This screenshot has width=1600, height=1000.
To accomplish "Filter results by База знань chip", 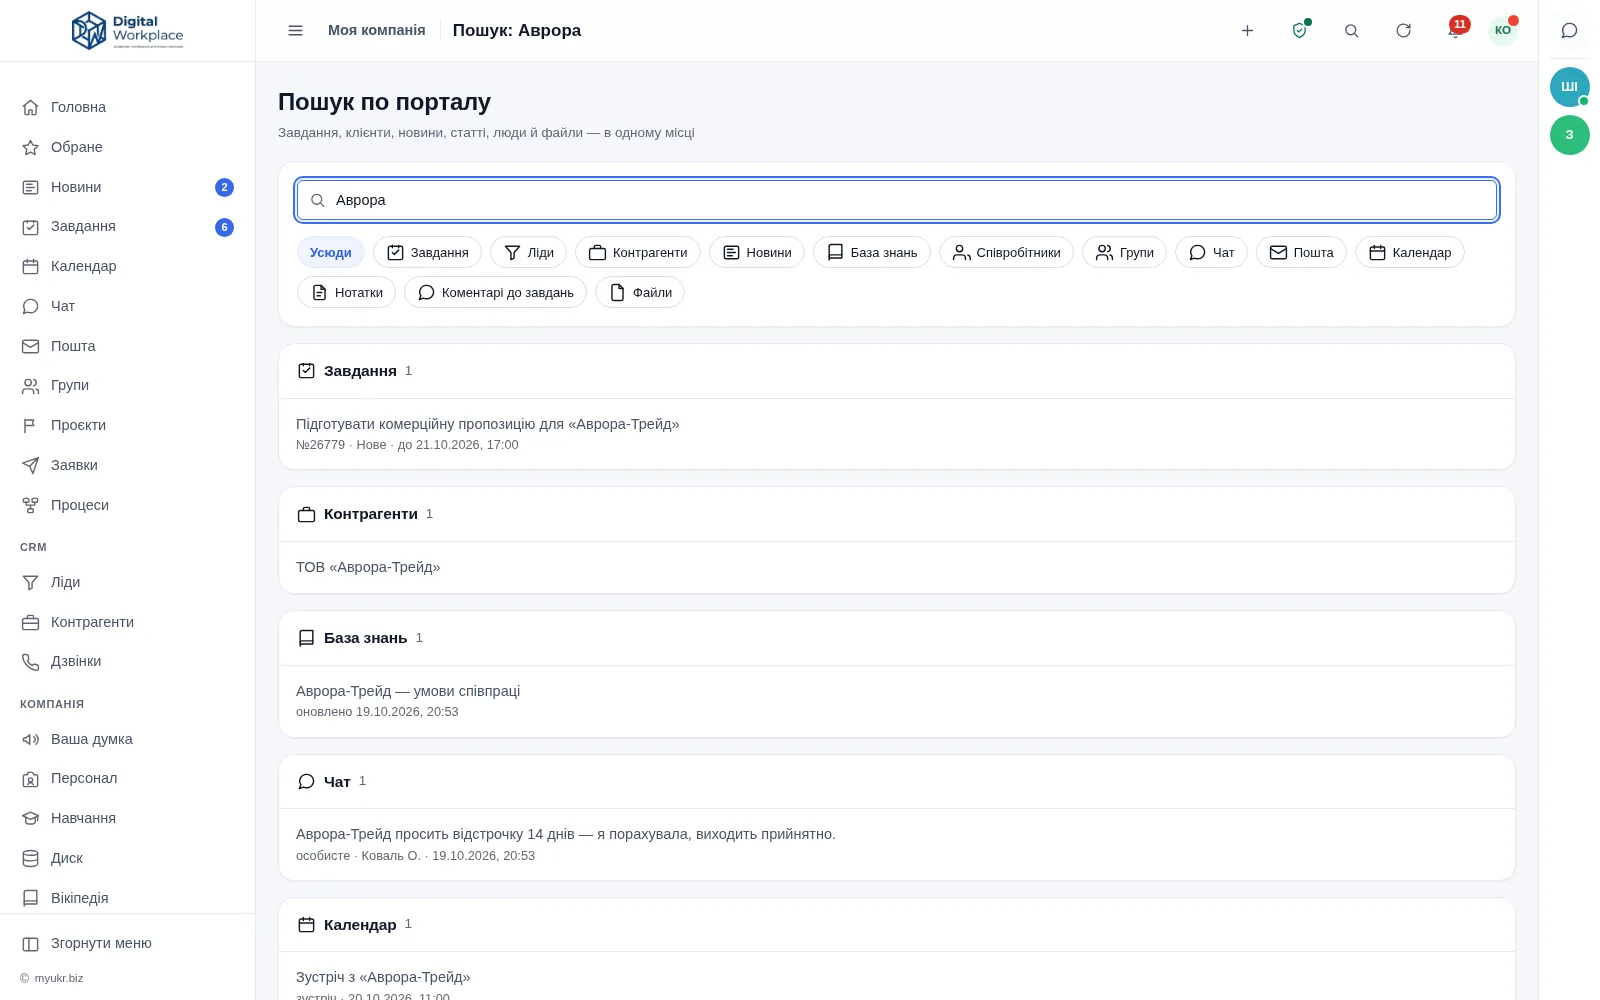I will coord(872,252).
